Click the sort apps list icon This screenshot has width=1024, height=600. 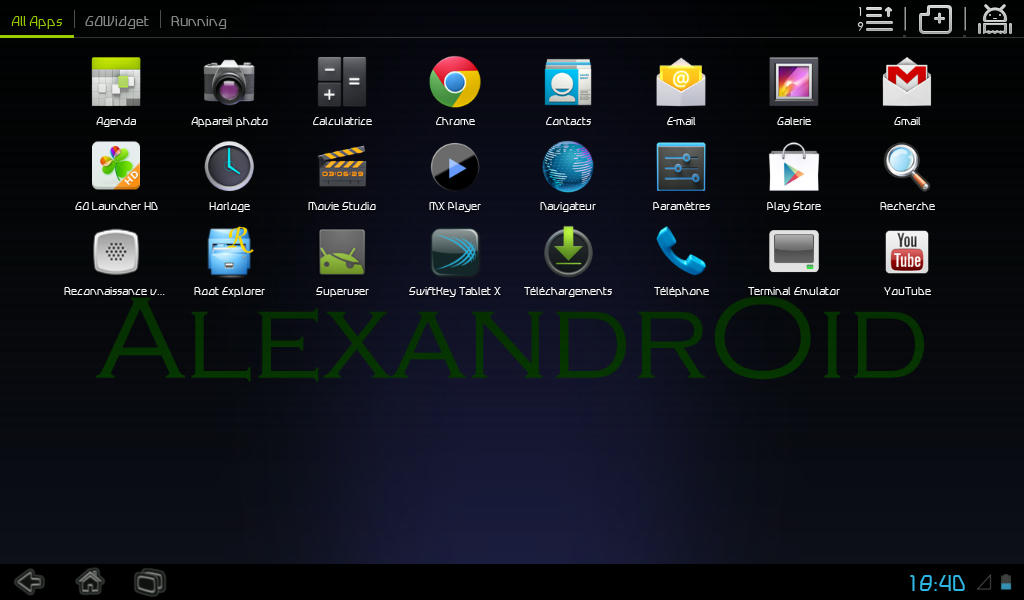click(875, 19)
